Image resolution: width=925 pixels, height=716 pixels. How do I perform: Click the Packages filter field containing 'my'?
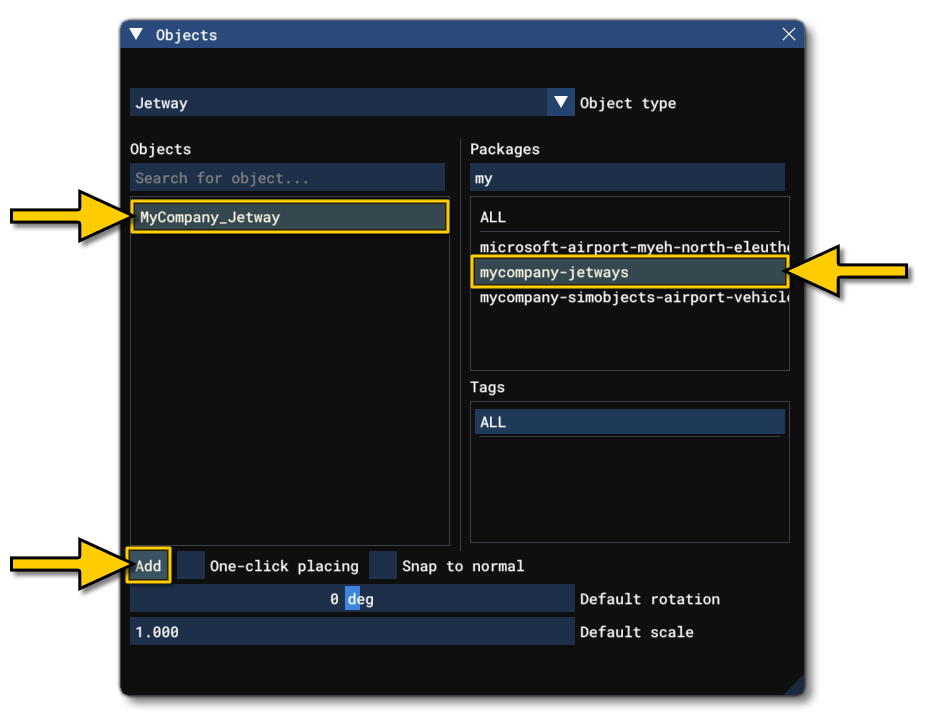[627, 178]
